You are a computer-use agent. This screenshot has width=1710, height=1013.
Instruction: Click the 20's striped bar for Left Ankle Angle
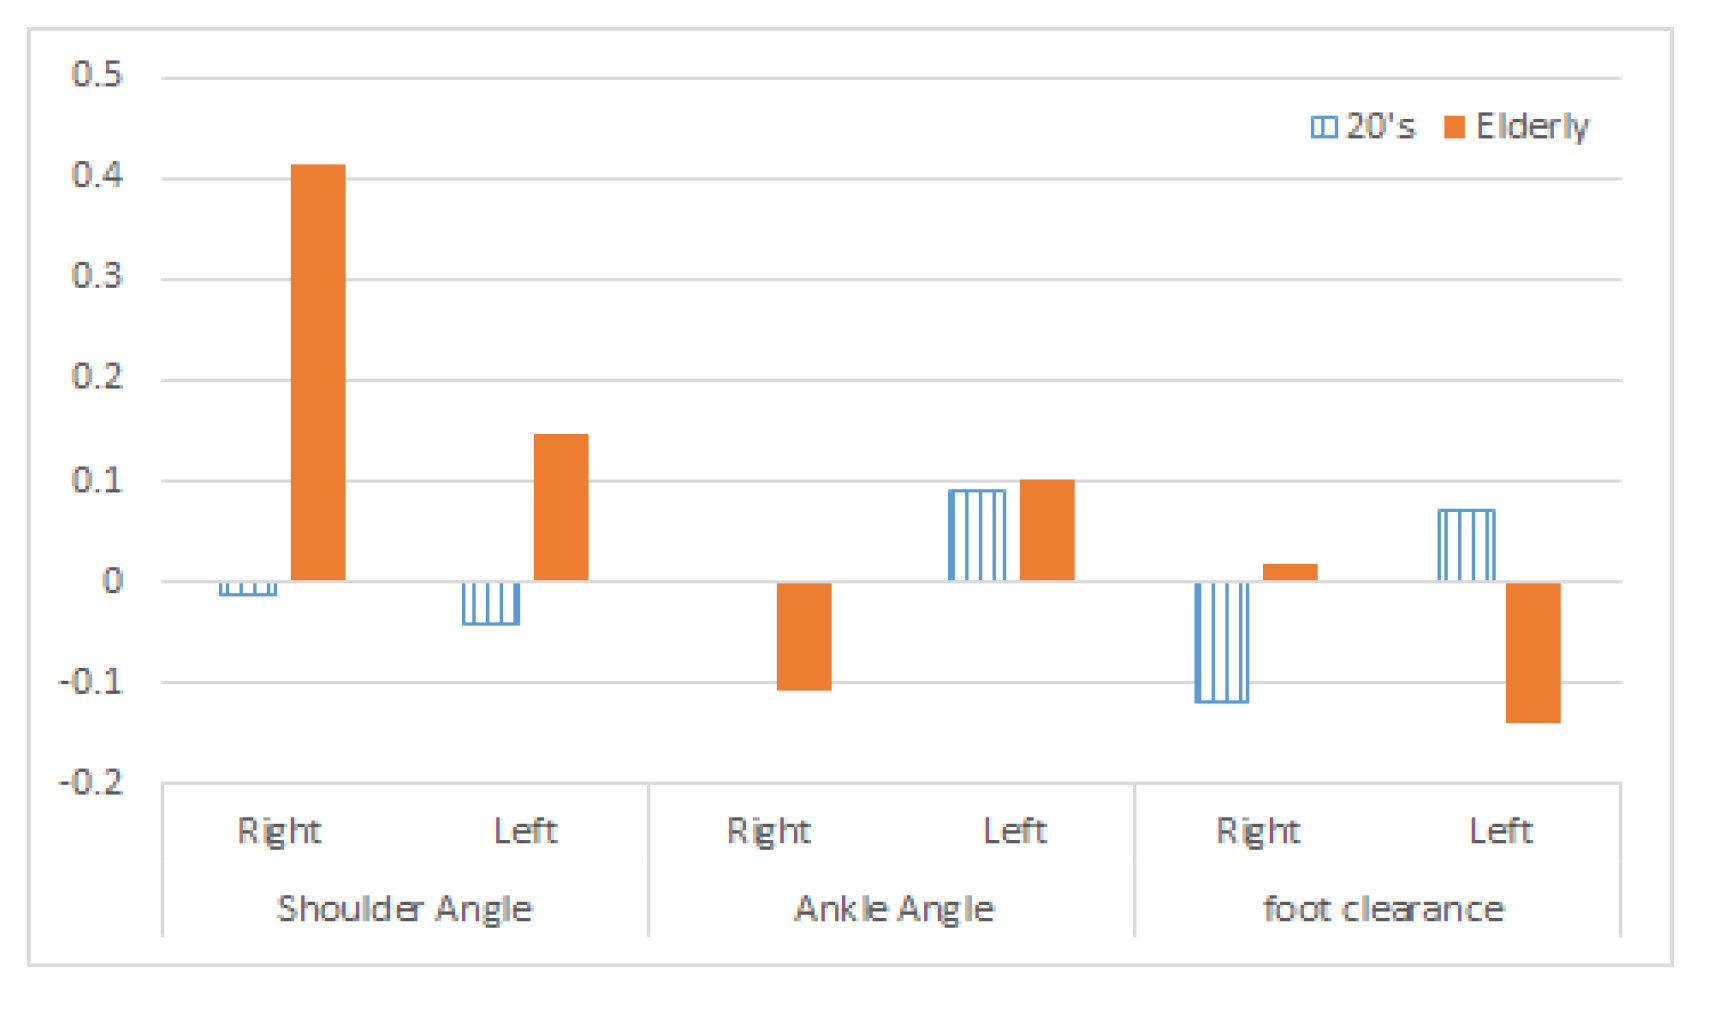pos(977,535)
